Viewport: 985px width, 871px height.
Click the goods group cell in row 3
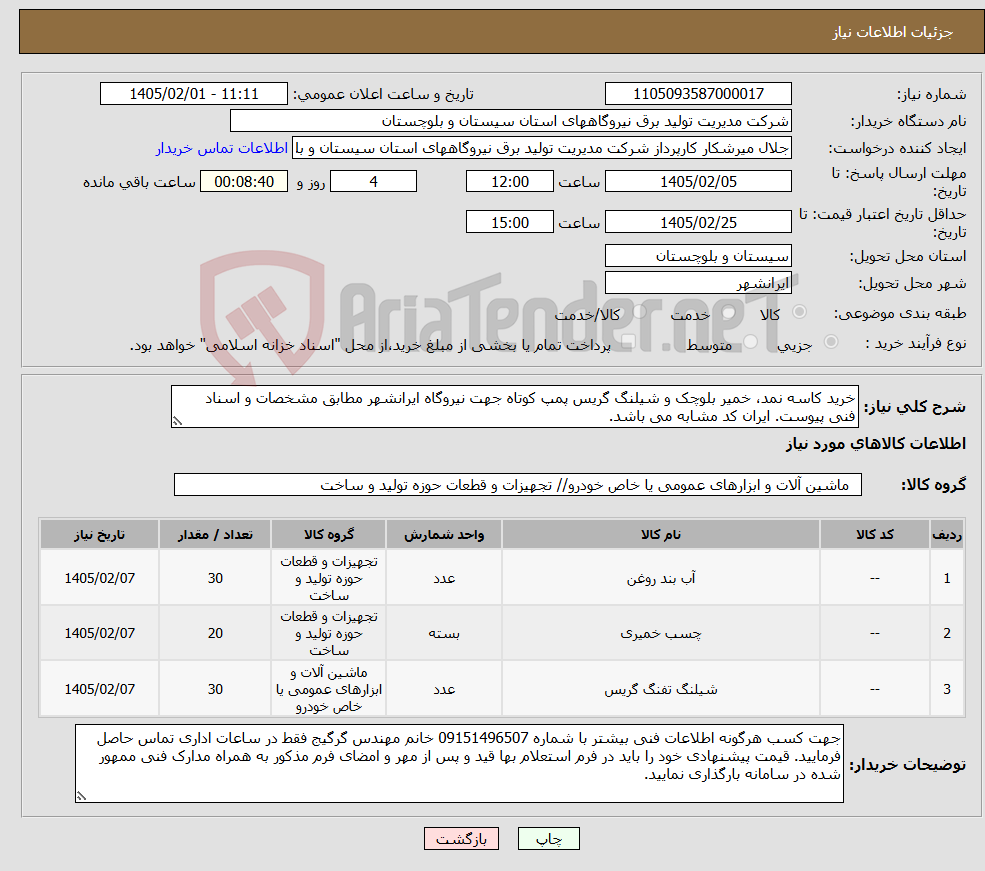(x=329, y=690)
